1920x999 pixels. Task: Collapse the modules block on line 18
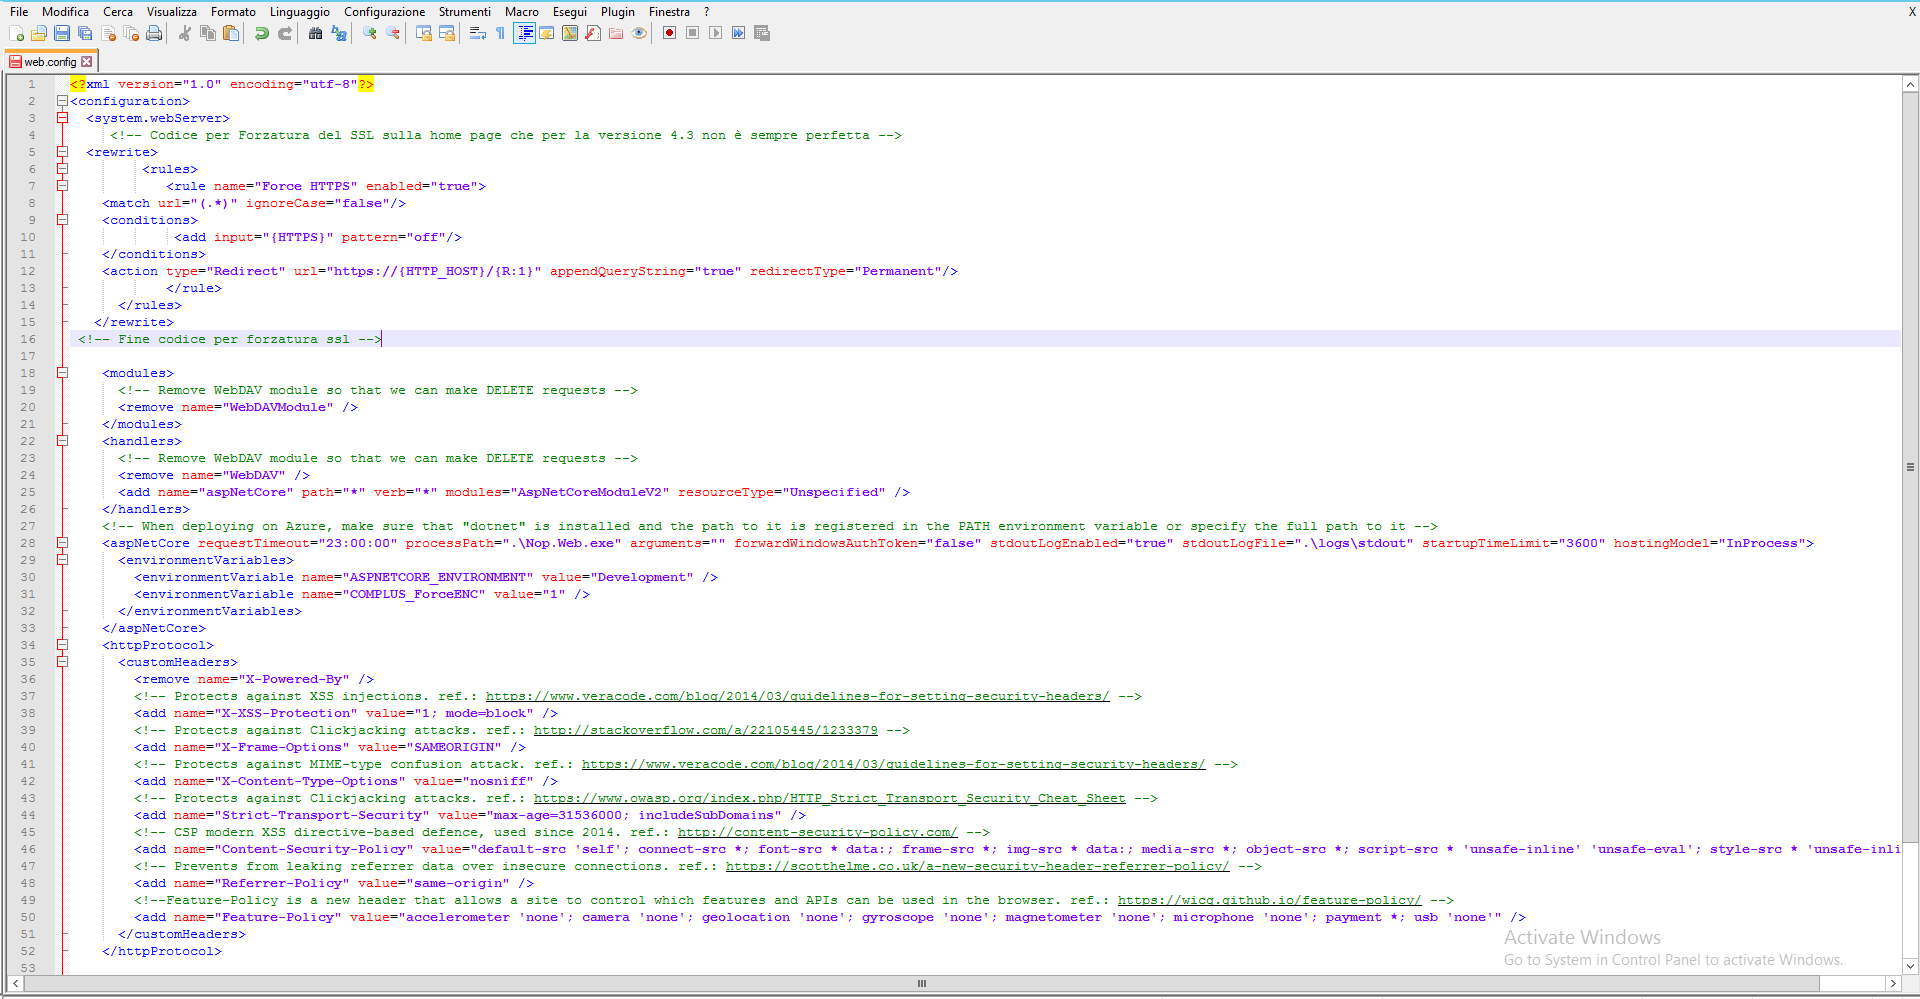(x=62, y=373)
